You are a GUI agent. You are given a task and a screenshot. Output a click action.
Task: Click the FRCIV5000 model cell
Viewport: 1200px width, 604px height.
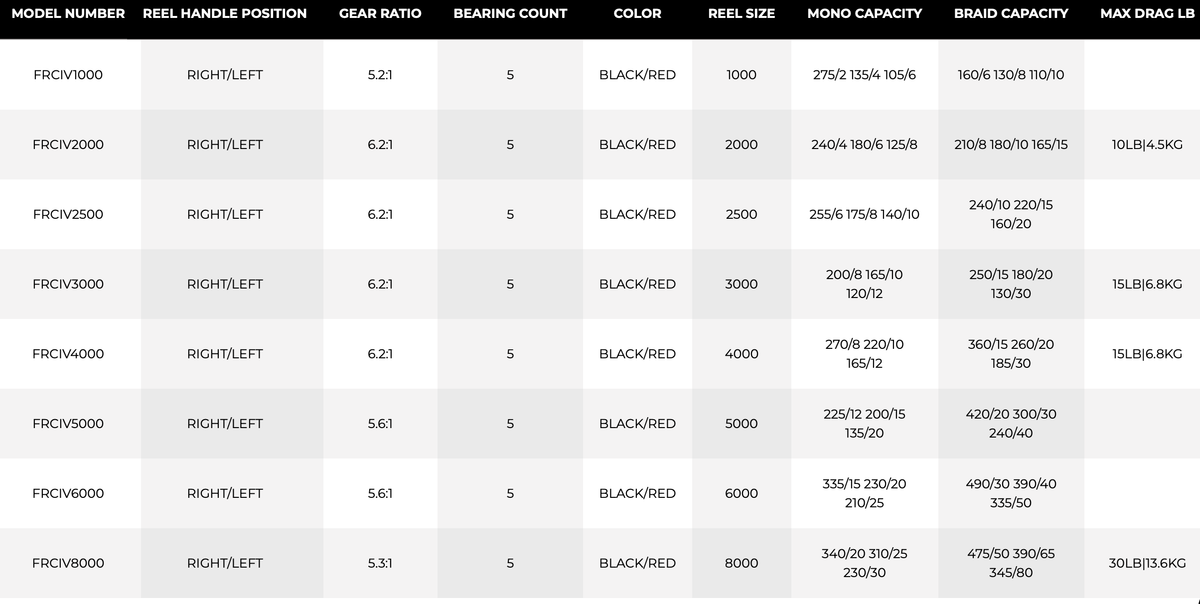click(x=68, y=423)
